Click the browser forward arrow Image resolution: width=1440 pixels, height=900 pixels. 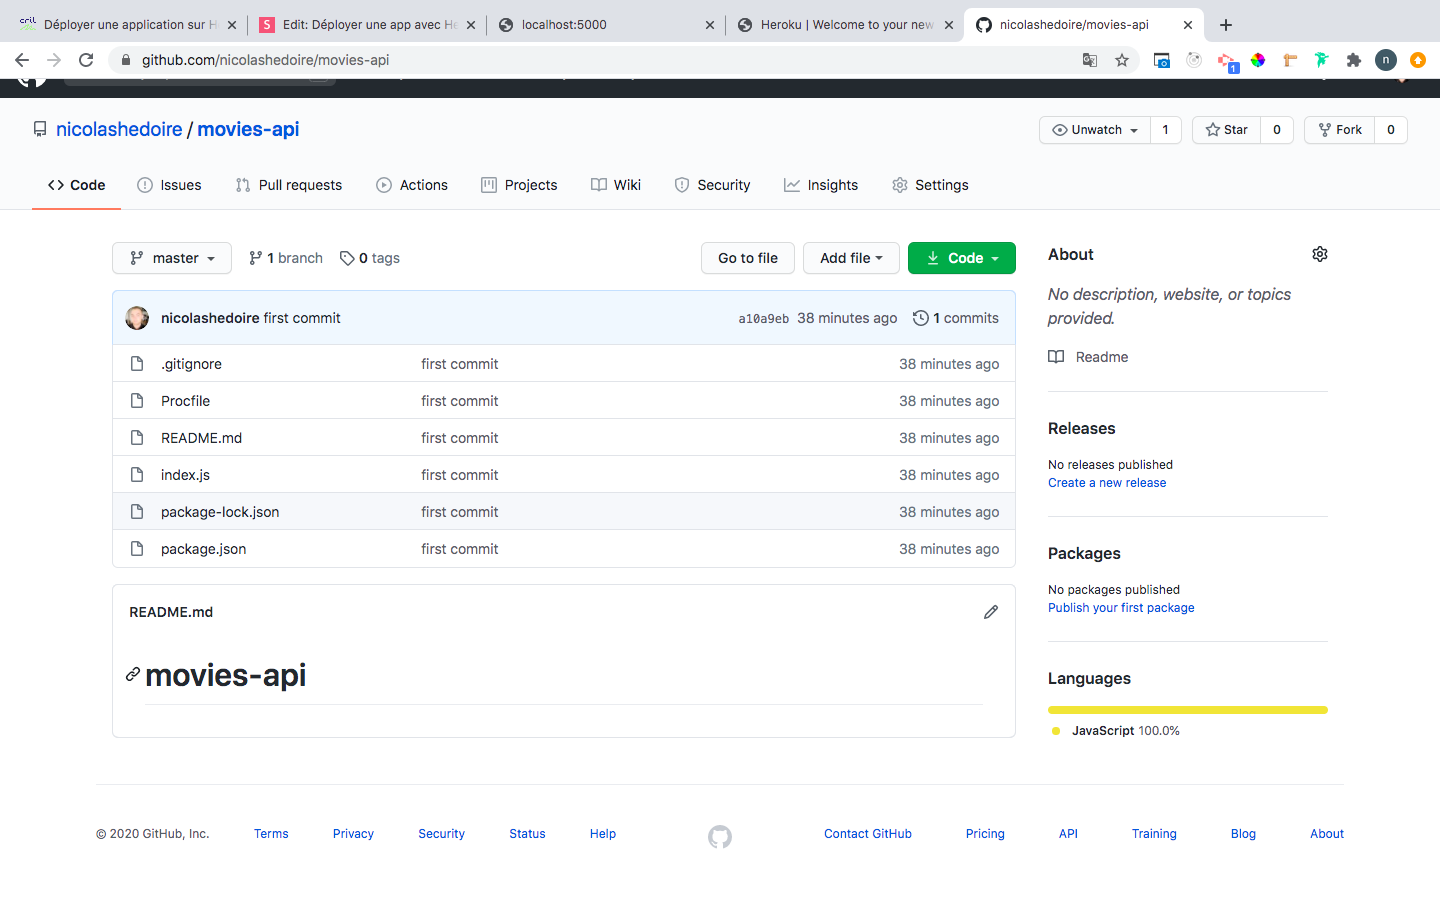click(54, 60)
